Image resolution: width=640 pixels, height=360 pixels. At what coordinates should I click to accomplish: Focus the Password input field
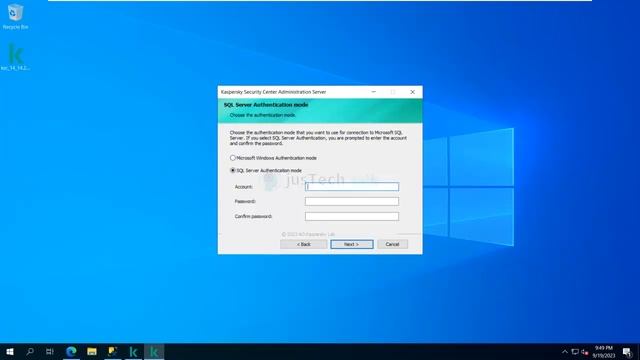(352, 201)
